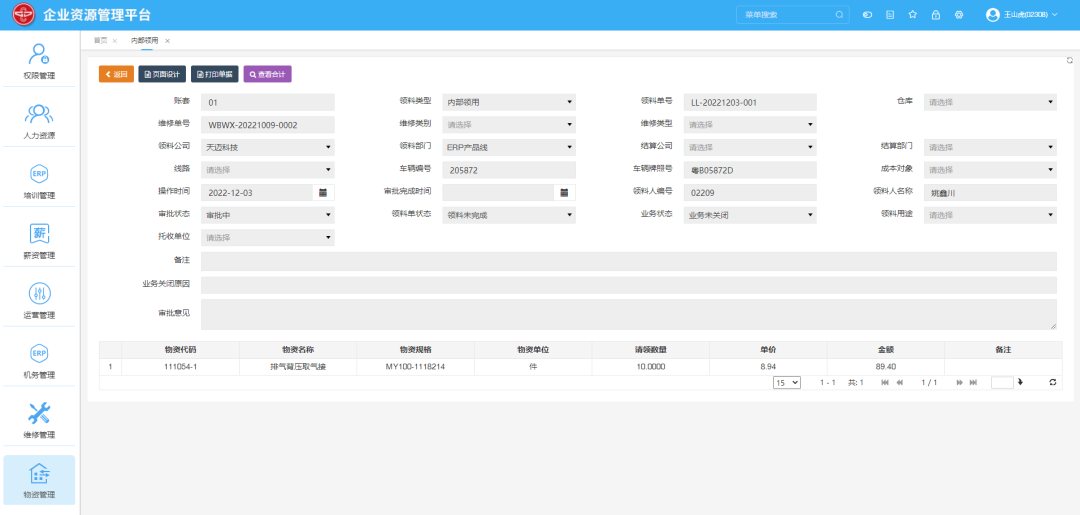
Task: Open calendar picker for 操作时间
Action: coord(323,192)
